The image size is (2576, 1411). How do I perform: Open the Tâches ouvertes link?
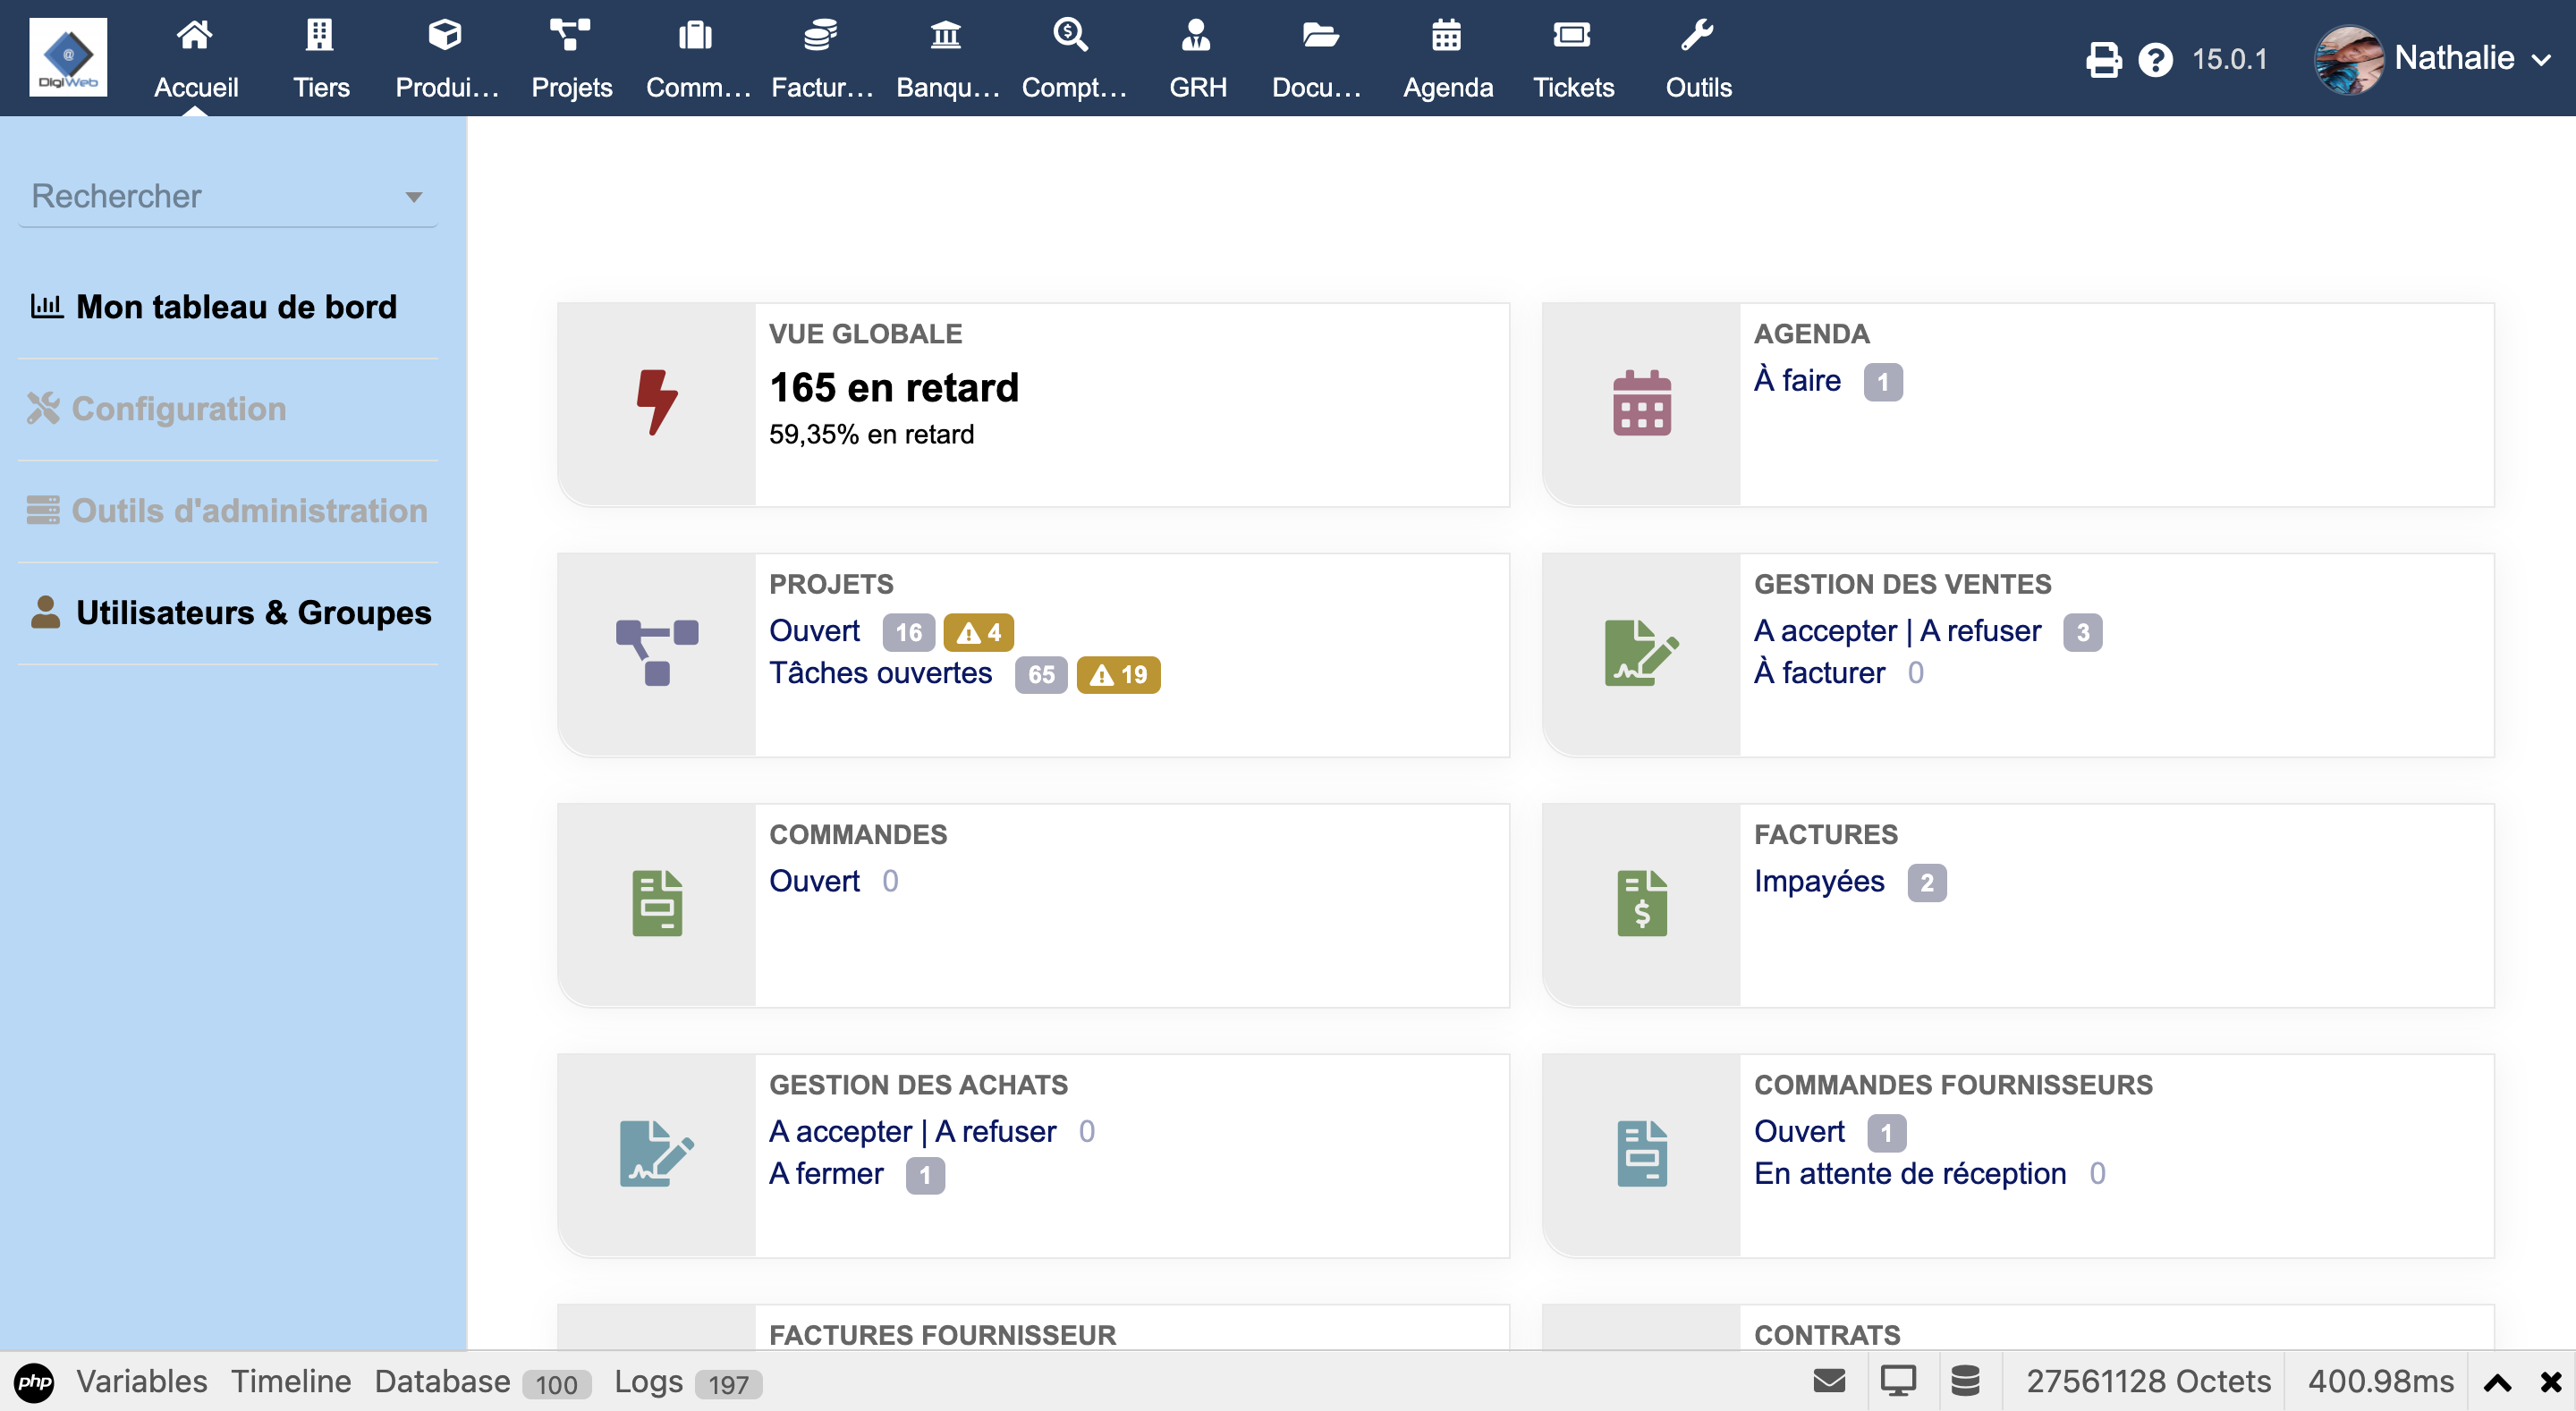(880, 673)
